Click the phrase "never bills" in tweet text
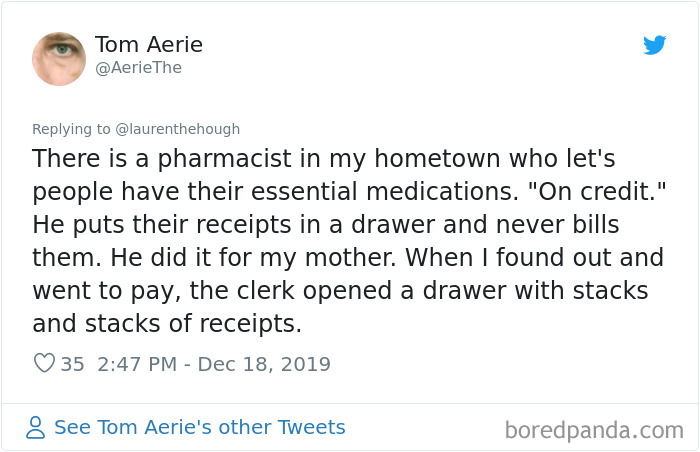This screenshot has height=452, width=700. click(x=558, y=224)
